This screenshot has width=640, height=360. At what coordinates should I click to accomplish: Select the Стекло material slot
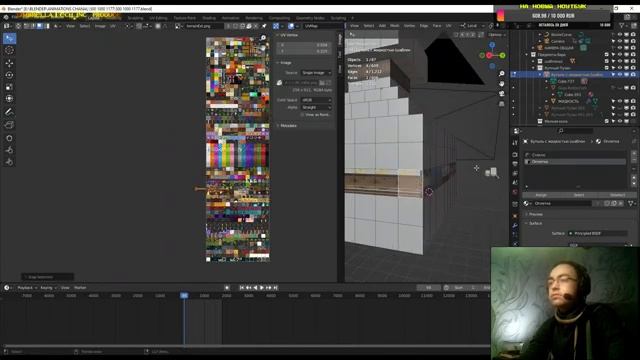pyautogui.click(x=576, y=155)
